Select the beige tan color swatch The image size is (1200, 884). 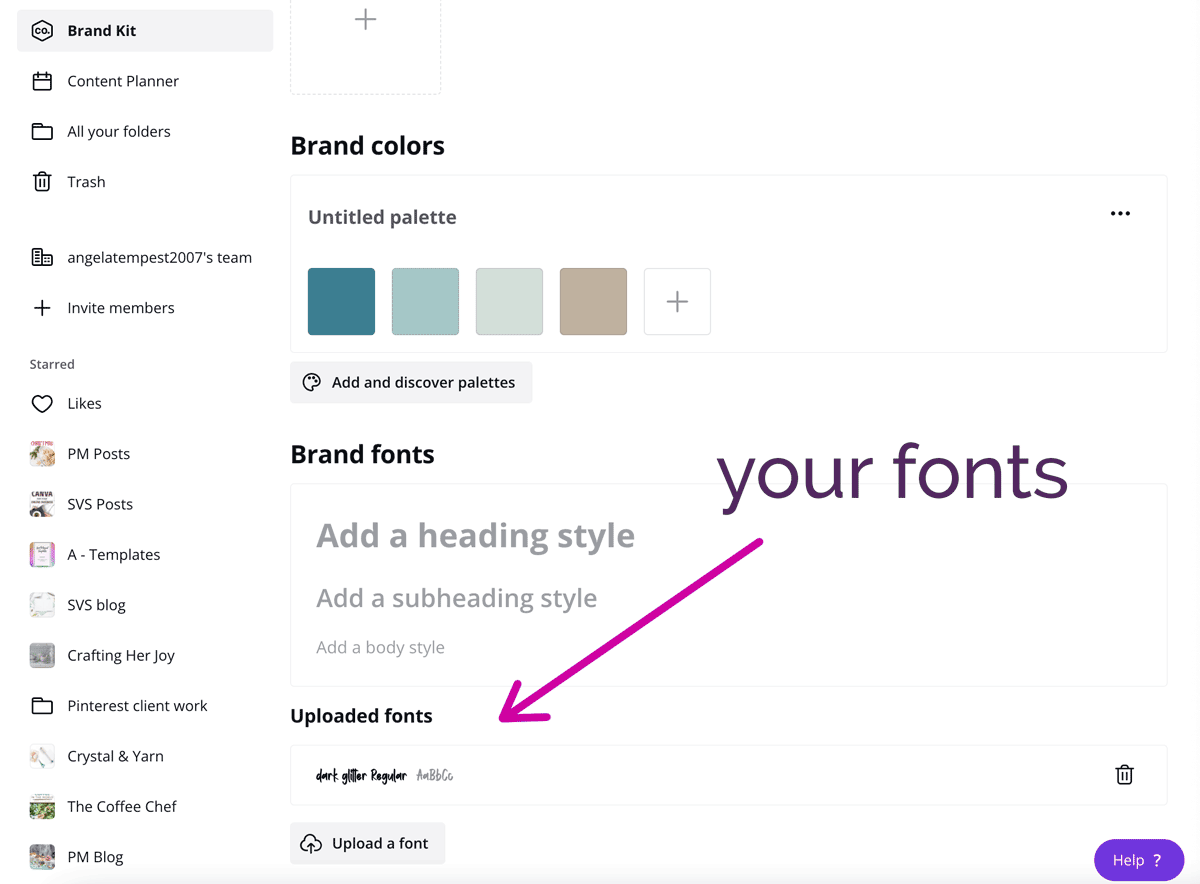point(593,301)
